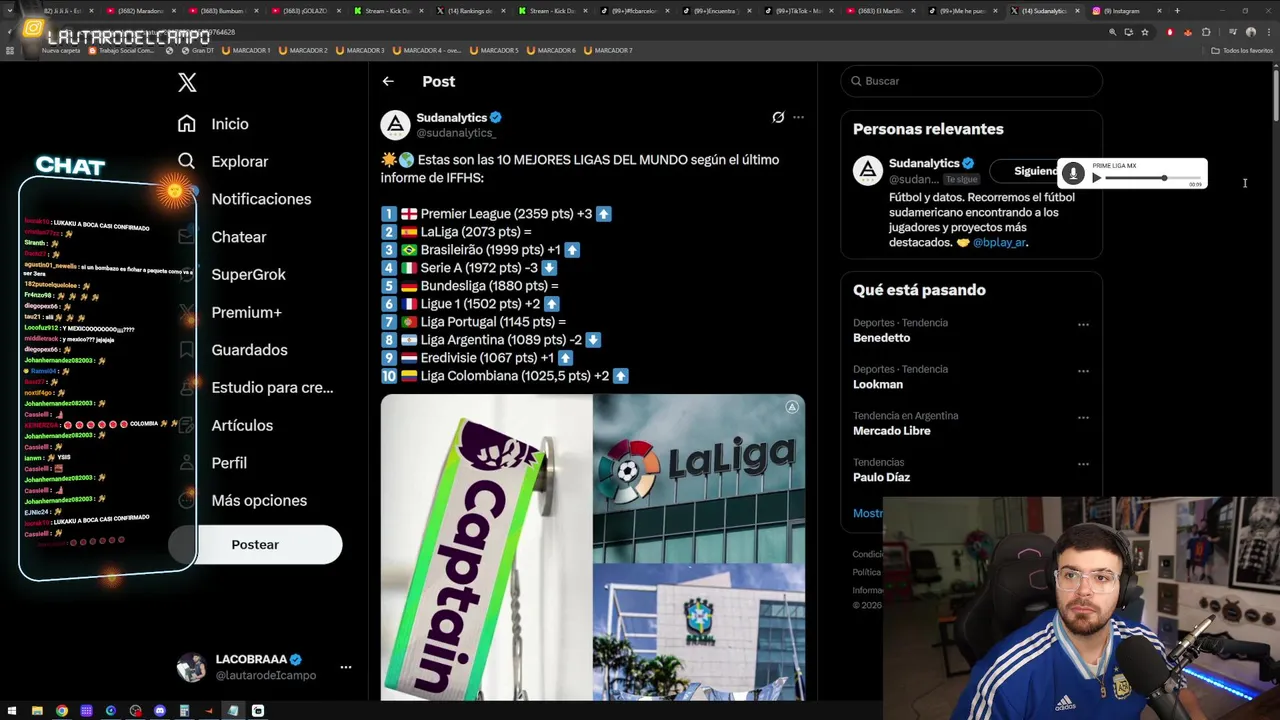Open the Chrome three-dot menu
Image resolution: width=1280 pixels, height=720 pixels.
point(1269,32)
